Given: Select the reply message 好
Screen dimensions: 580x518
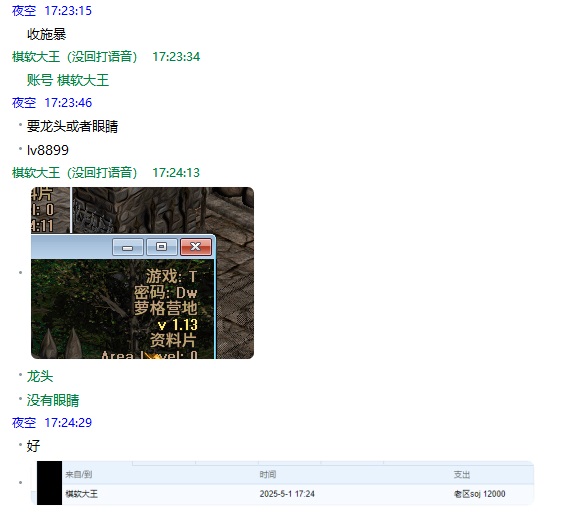Looking at the screenshot, I should (33, 446).
